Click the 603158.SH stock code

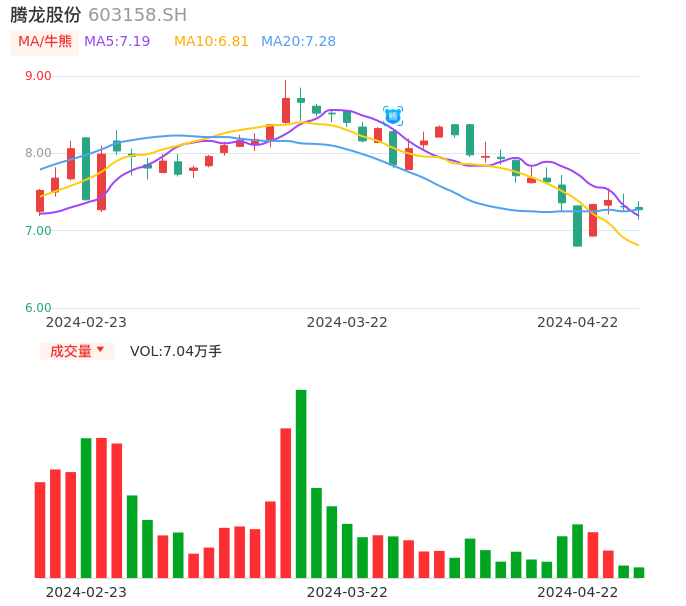(x=137, y=15)
